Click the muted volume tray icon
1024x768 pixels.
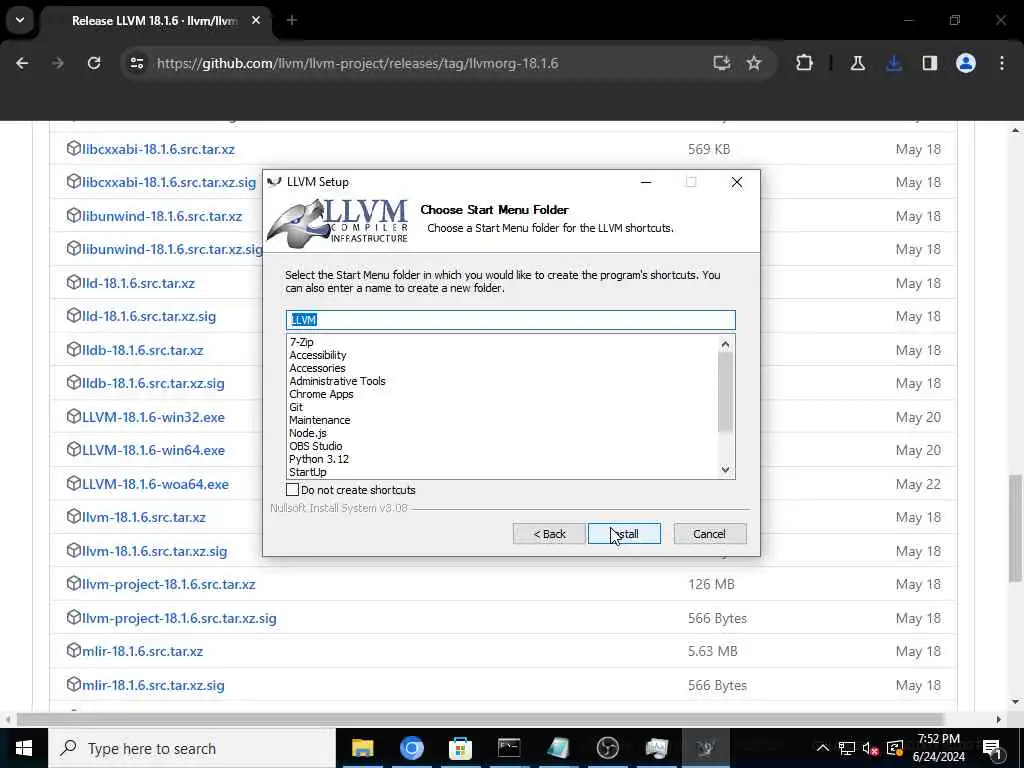tap(871, 748)
